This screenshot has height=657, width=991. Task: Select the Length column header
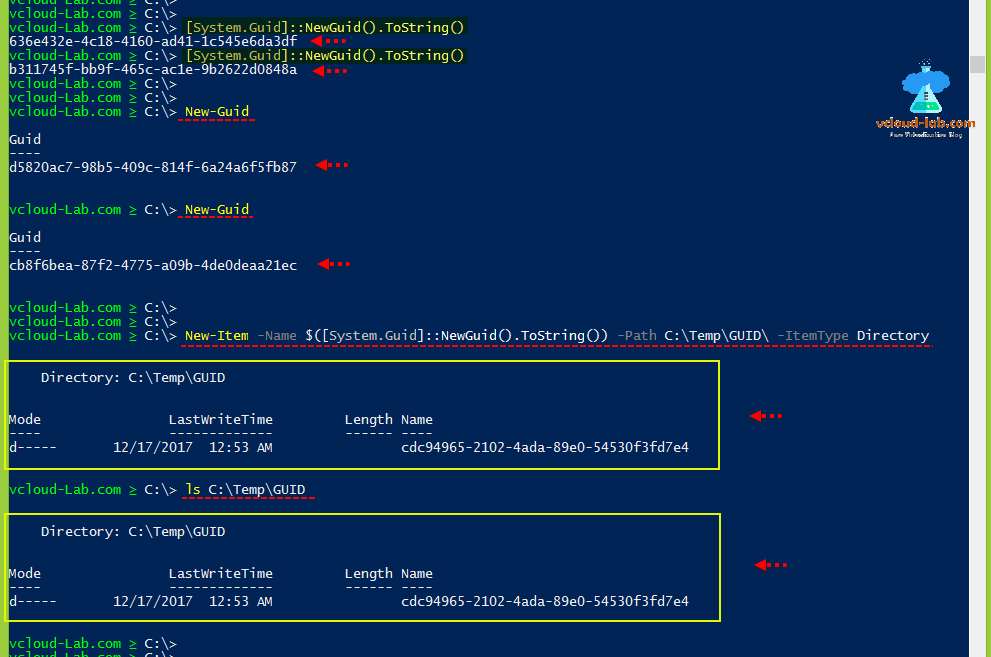pos(369,419)
